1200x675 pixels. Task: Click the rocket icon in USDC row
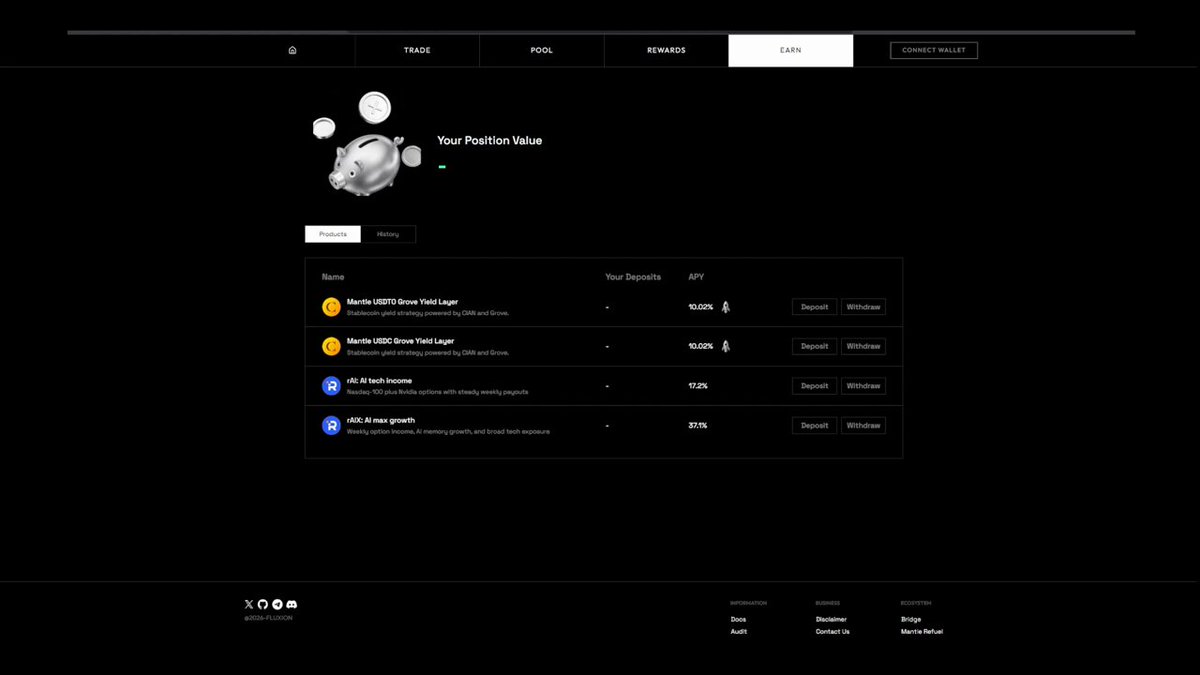click(x=726, y=346)
